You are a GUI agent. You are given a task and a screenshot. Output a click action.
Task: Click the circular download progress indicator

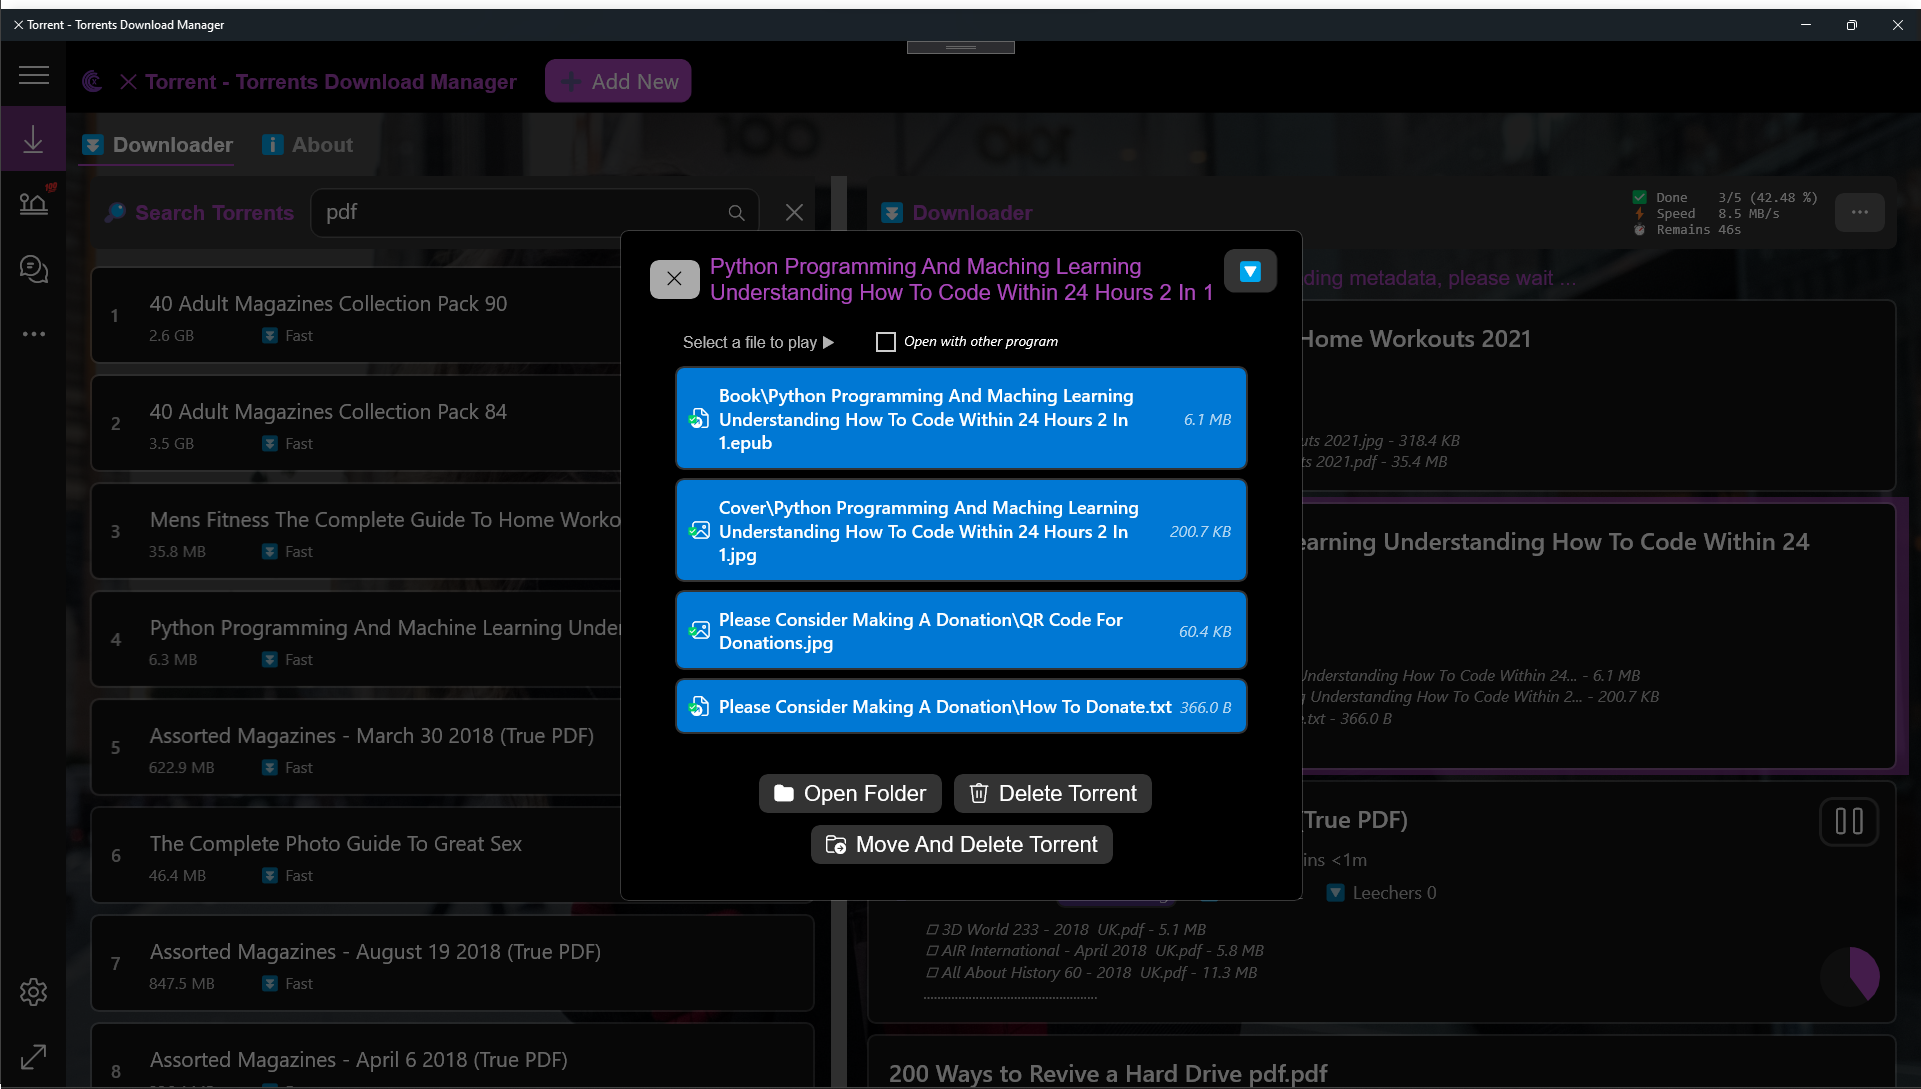click(x=1849, y=976)
